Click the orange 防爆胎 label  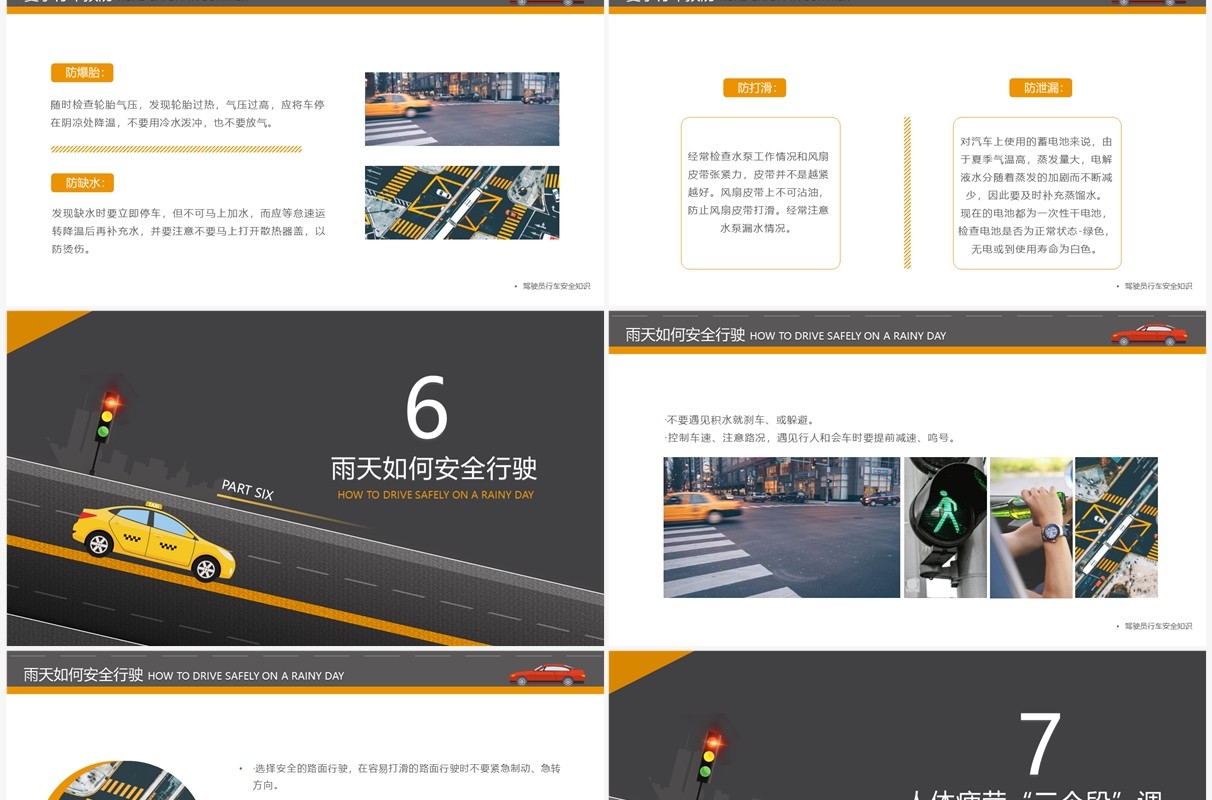click(x=82, y=73)
